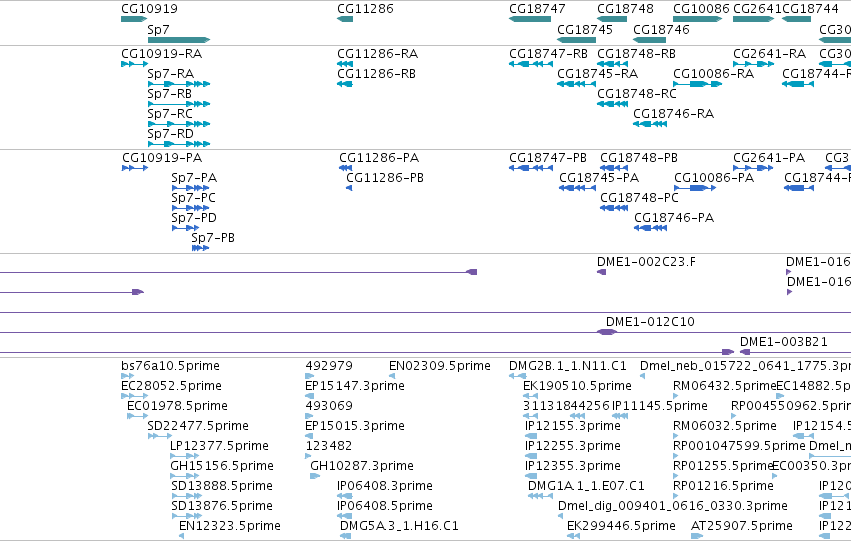Select the CG10086-RA transcript glyph
This screenshot has height=541, width=851.
click(x=697, y=84)
